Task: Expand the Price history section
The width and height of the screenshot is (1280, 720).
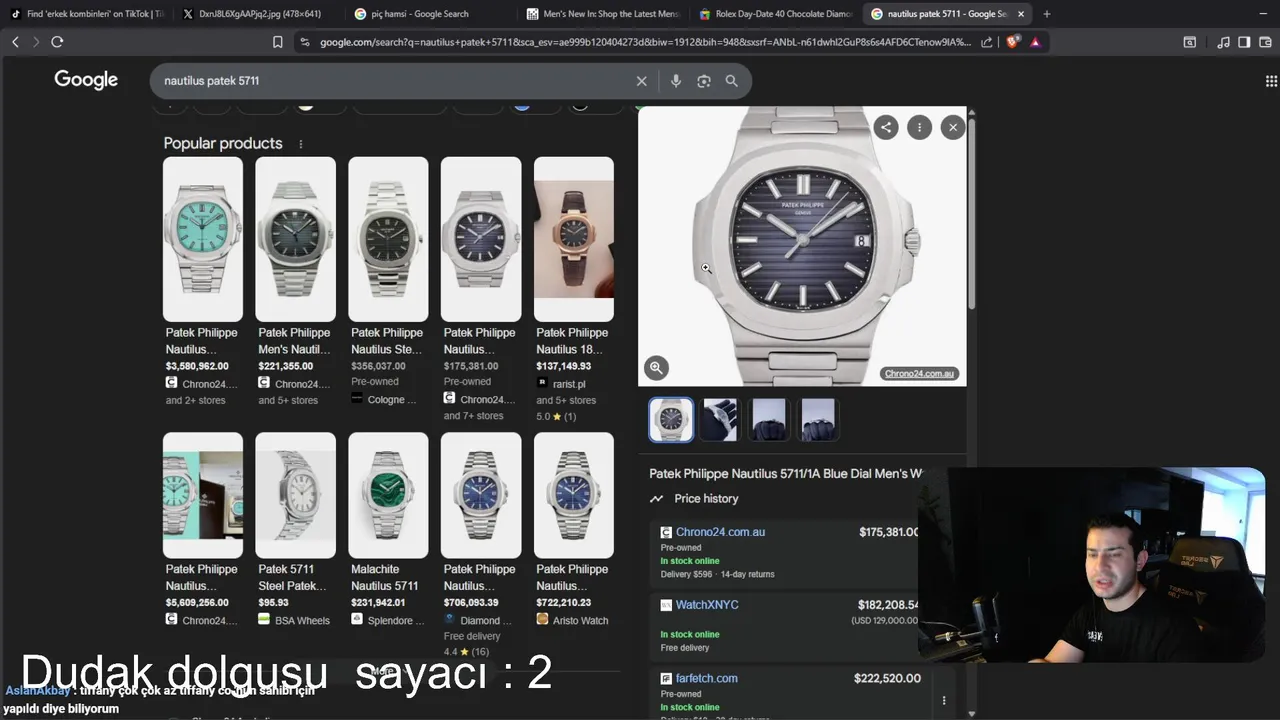Action: (x=694, y=499)
